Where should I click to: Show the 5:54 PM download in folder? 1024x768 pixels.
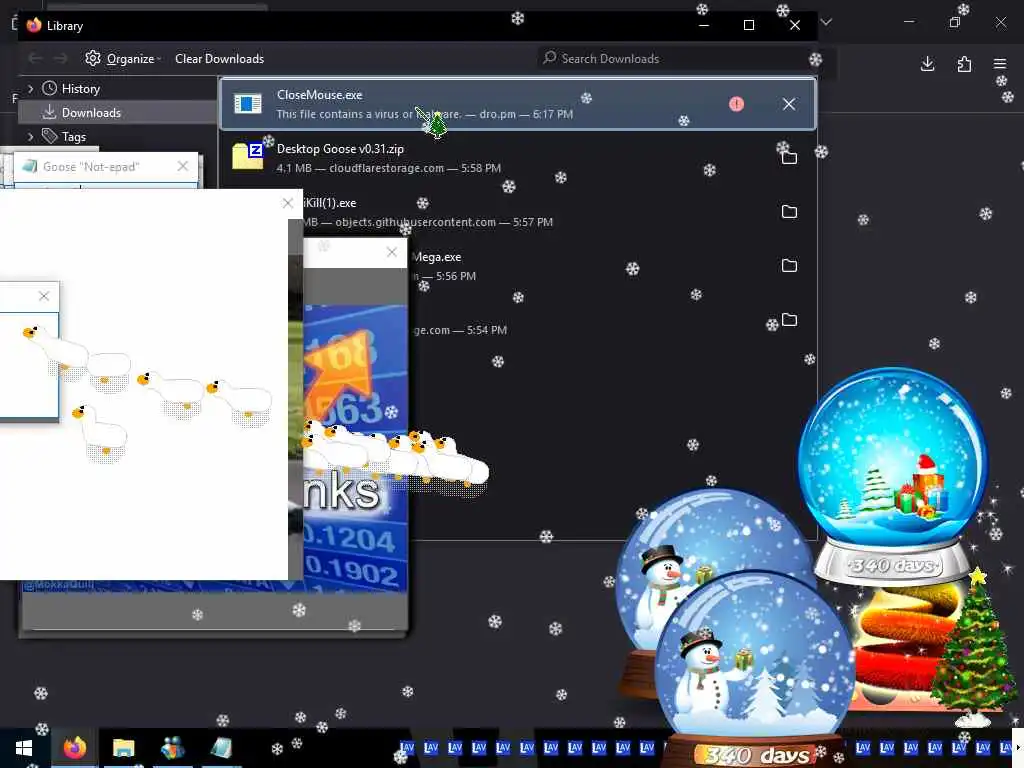click(x=790, y=320)
